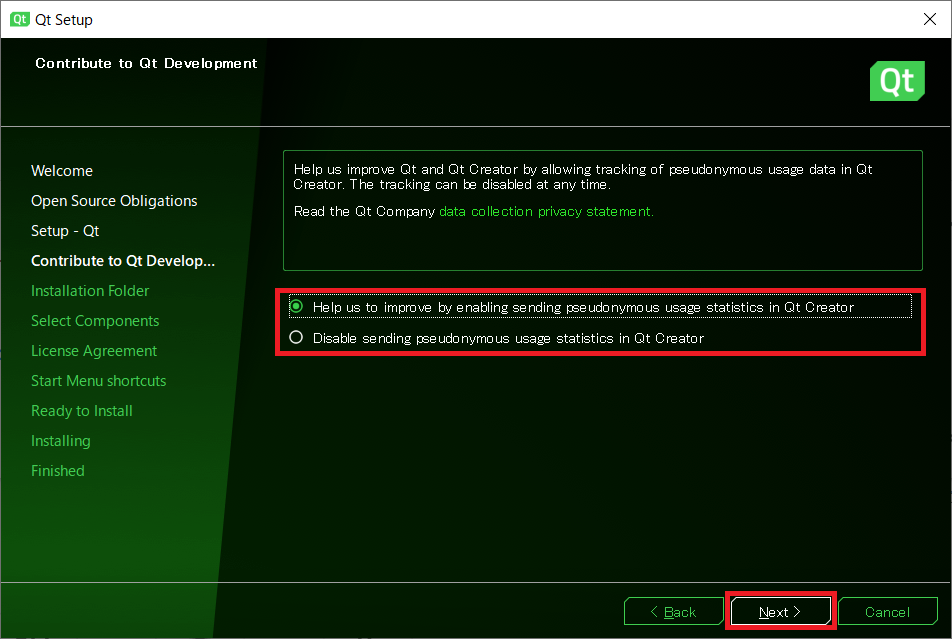Select the Open Source Obligations step

pyautogui.click(x=114, y=200)
